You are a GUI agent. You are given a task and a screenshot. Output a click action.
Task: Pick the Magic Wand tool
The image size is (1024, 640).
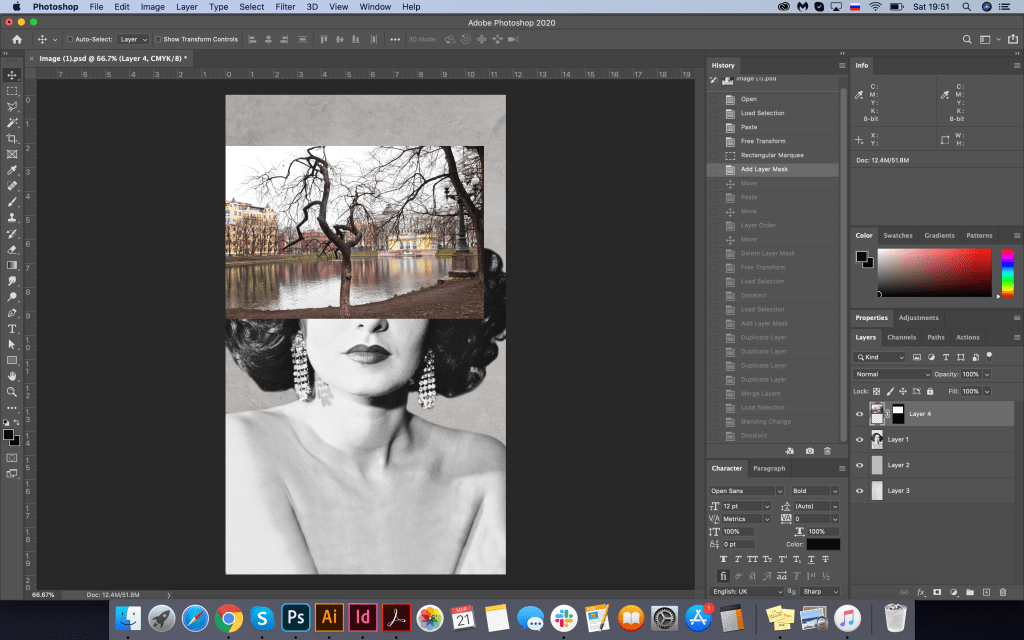pyautogui.click(x=12, y=122)
